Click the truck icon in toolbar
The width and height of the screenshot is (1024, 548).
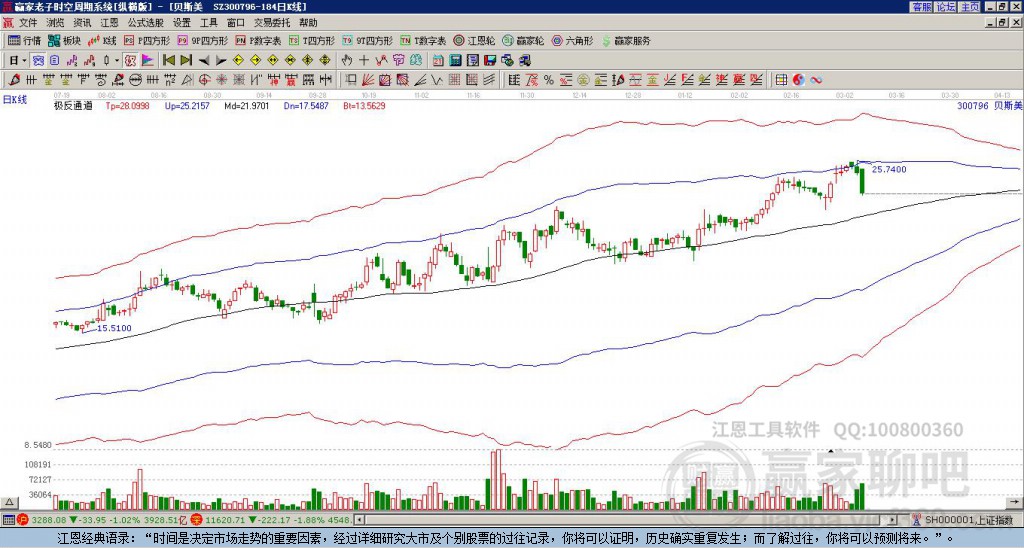(x=525, y=61)
